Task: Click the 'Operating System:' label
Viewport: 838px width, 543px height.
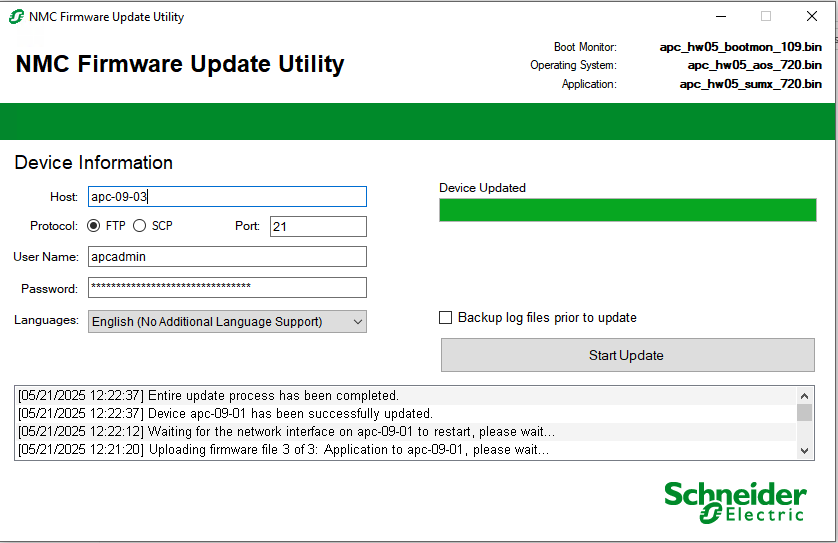Action: coord(573,65)
